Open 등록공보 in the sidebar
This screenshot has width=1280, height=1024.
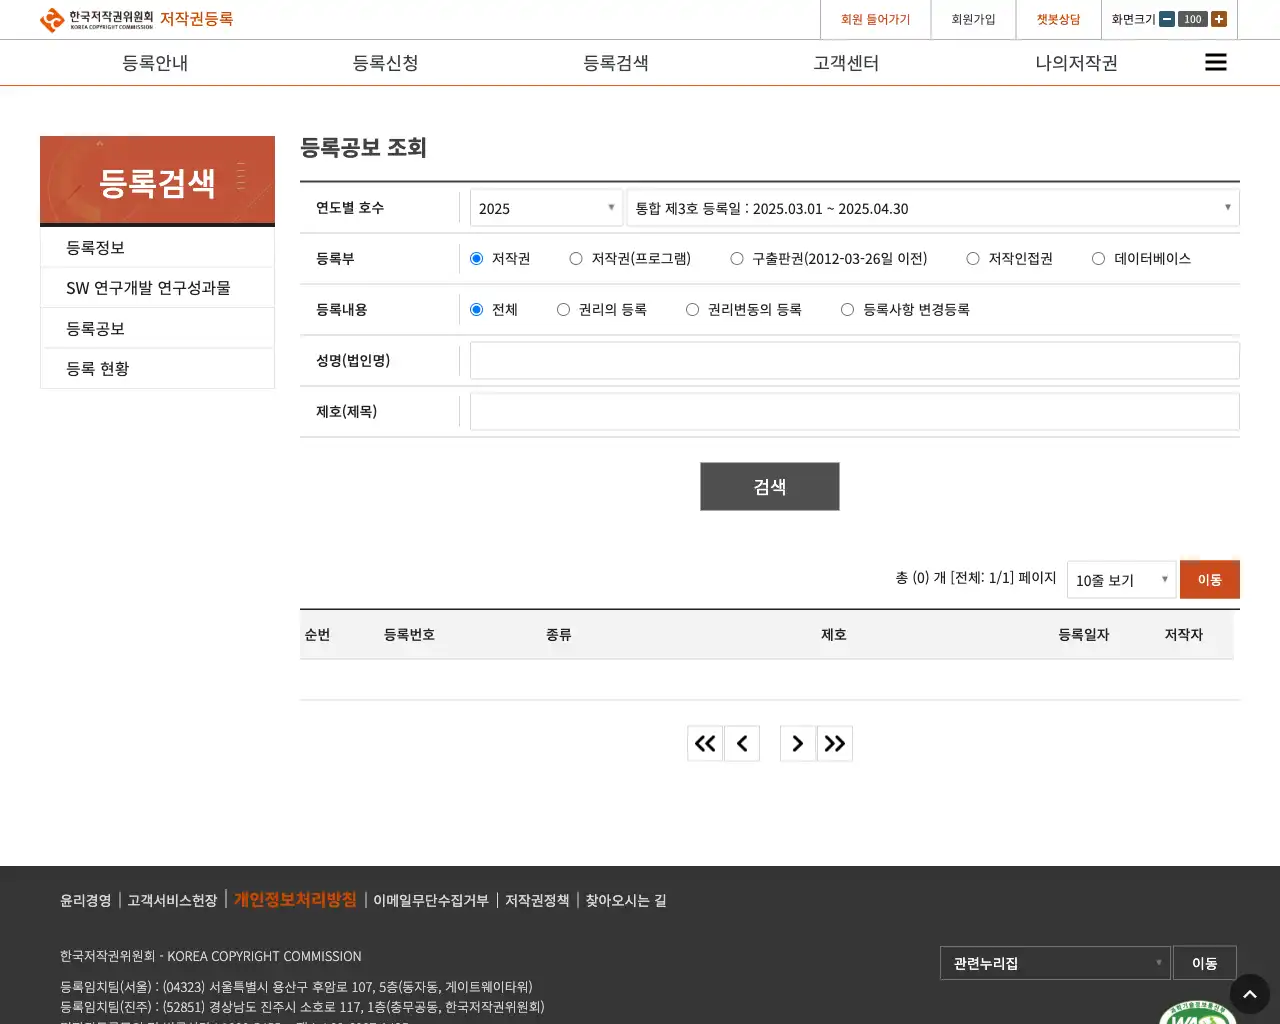(x=157, y=328)
